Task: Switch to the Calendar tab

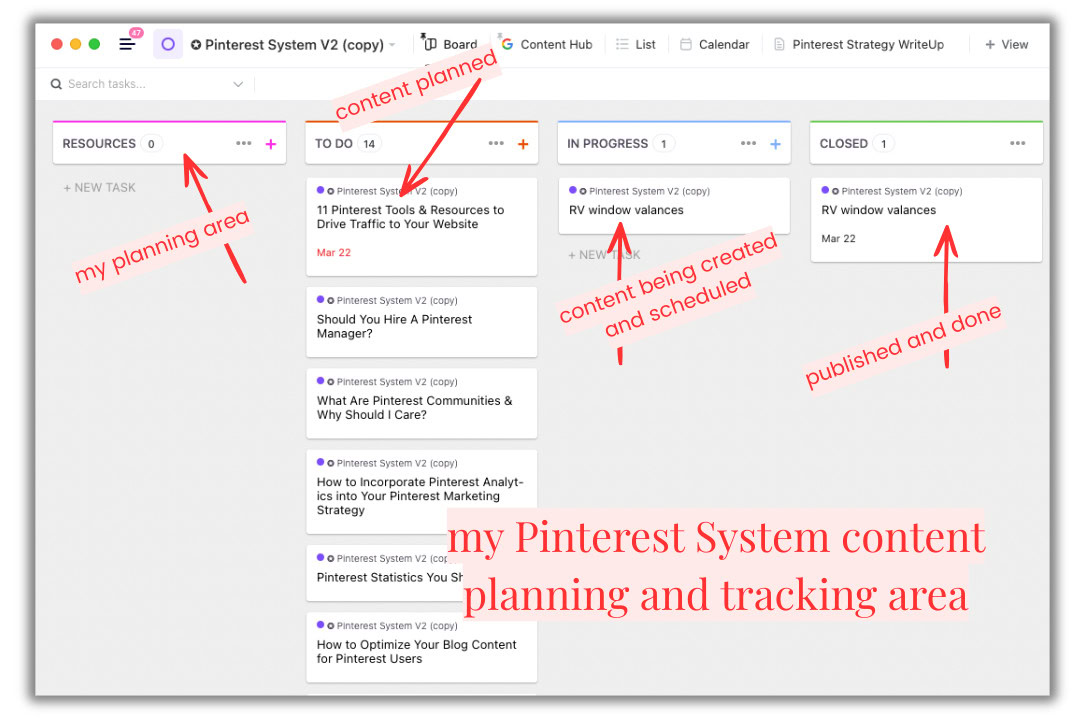Action: pyautogui.click(x=715, y=44)
